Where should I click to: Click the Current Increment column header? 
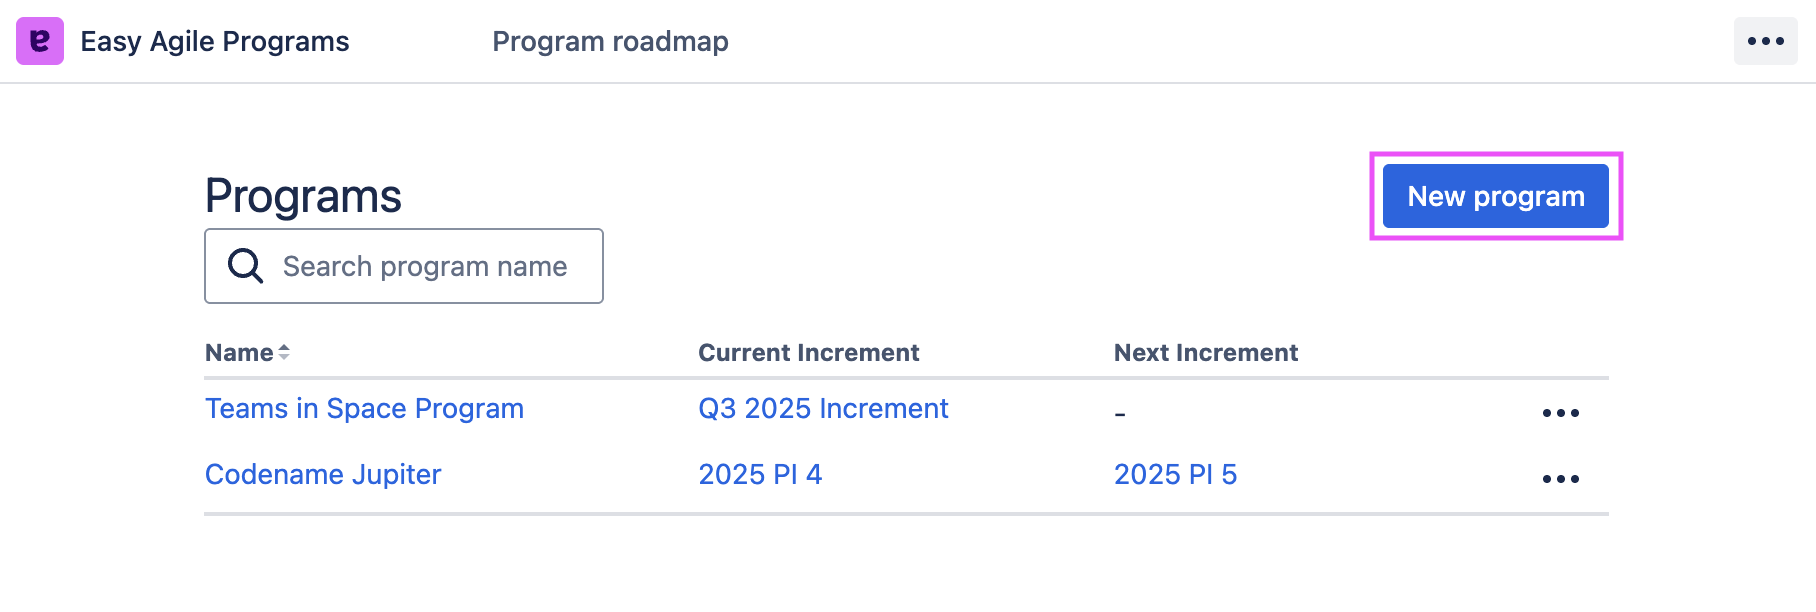[808, 352]
